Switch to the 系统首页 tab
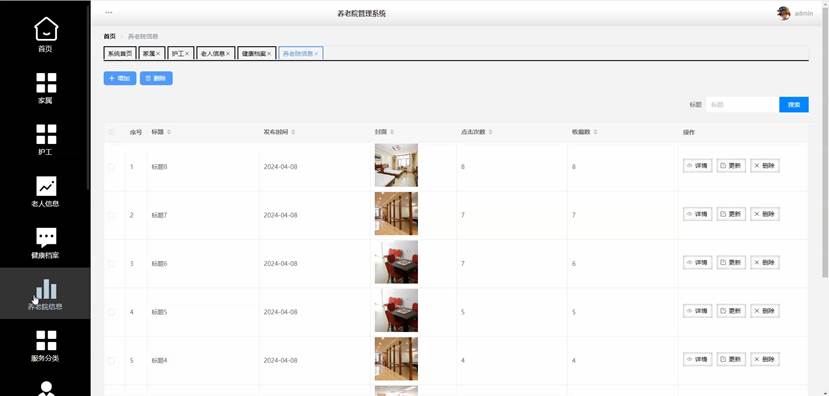Image resolution: width=829 pixels, height=396 pixels. click(x=121, y=54)
